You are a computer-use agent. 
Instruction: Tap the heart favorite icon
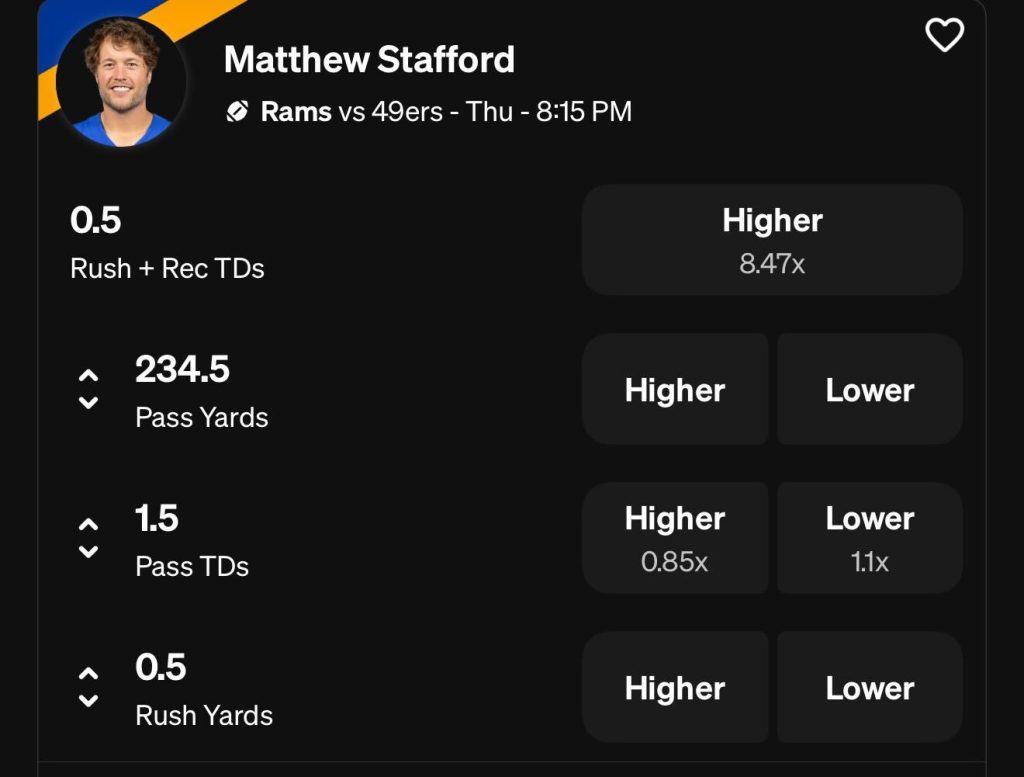point(944,36)
